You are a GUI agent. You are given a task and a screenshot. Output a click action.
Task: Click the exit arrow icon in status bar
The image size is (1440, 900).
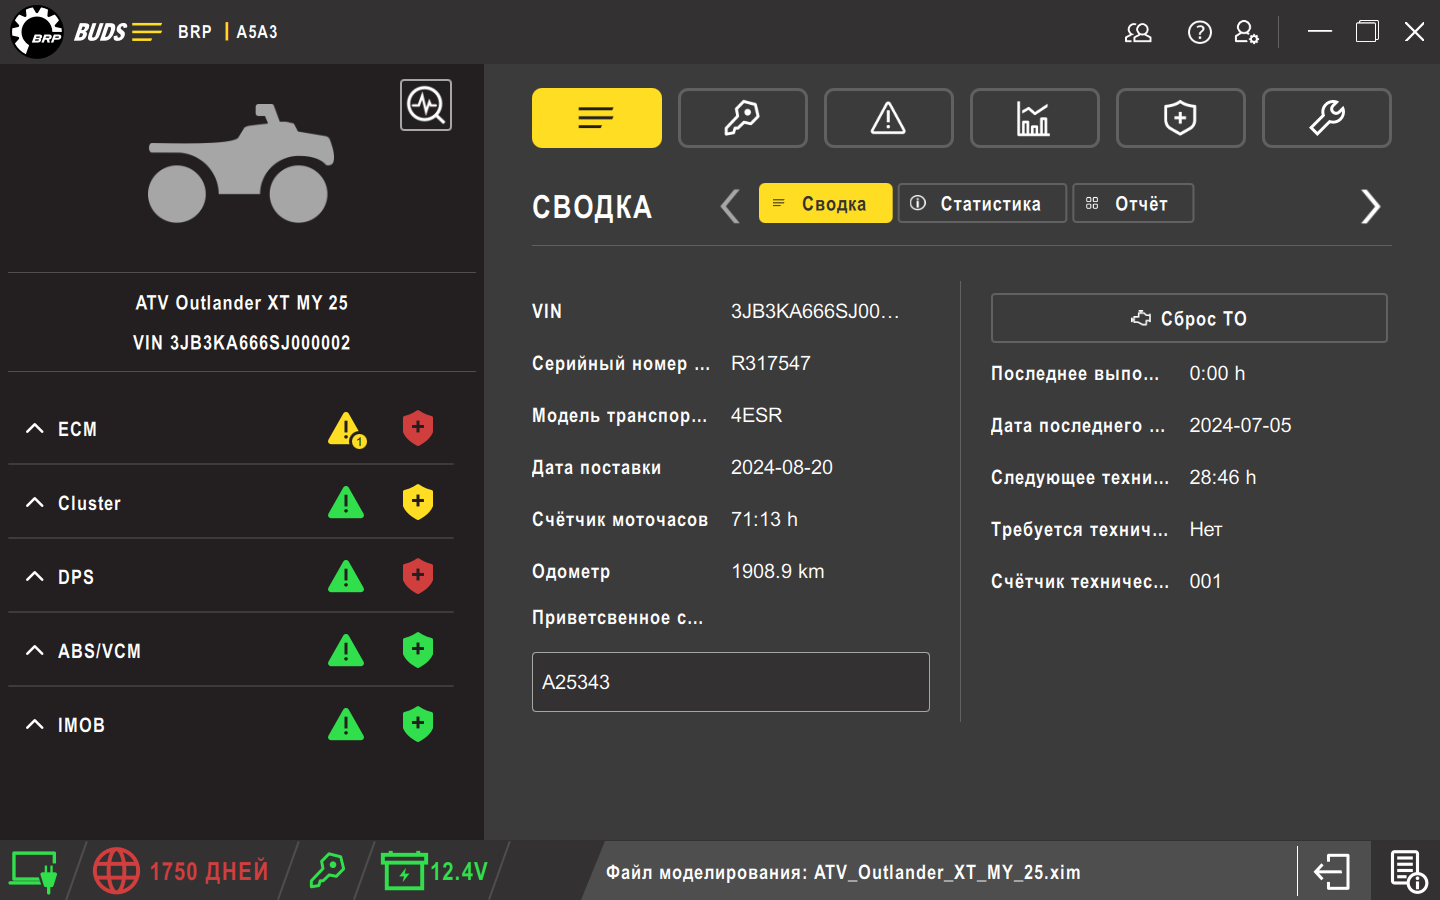(x=1332, y=871)
